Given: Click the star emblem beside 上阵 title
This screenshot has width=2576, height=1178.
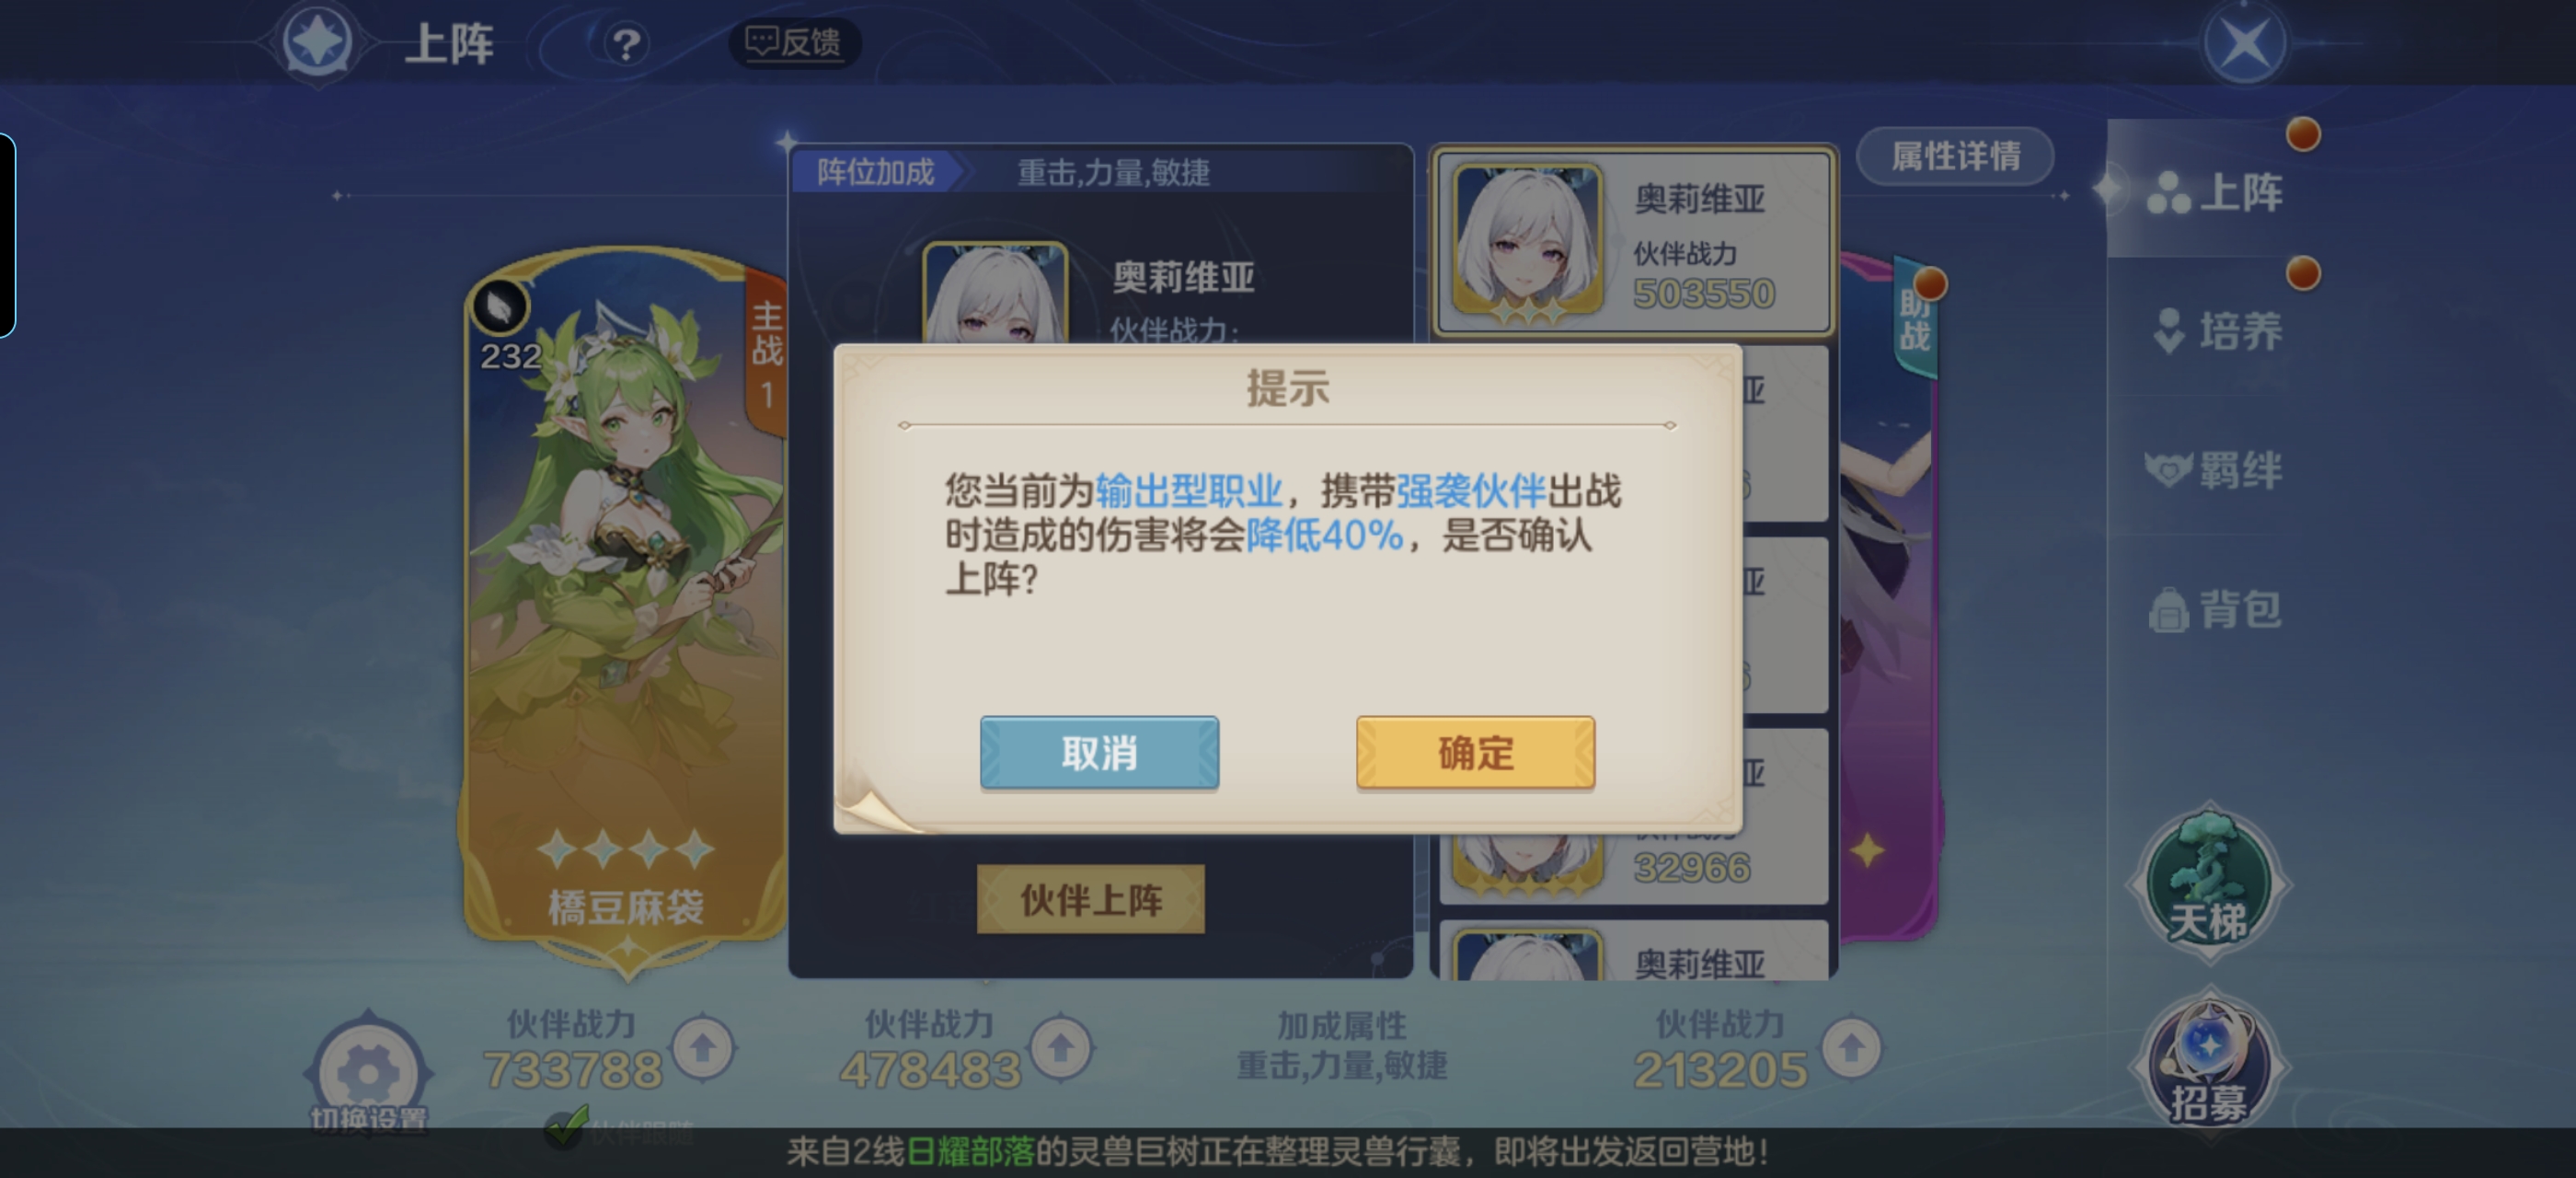Looking at the screenshot, I should click(x=318, y=42).
